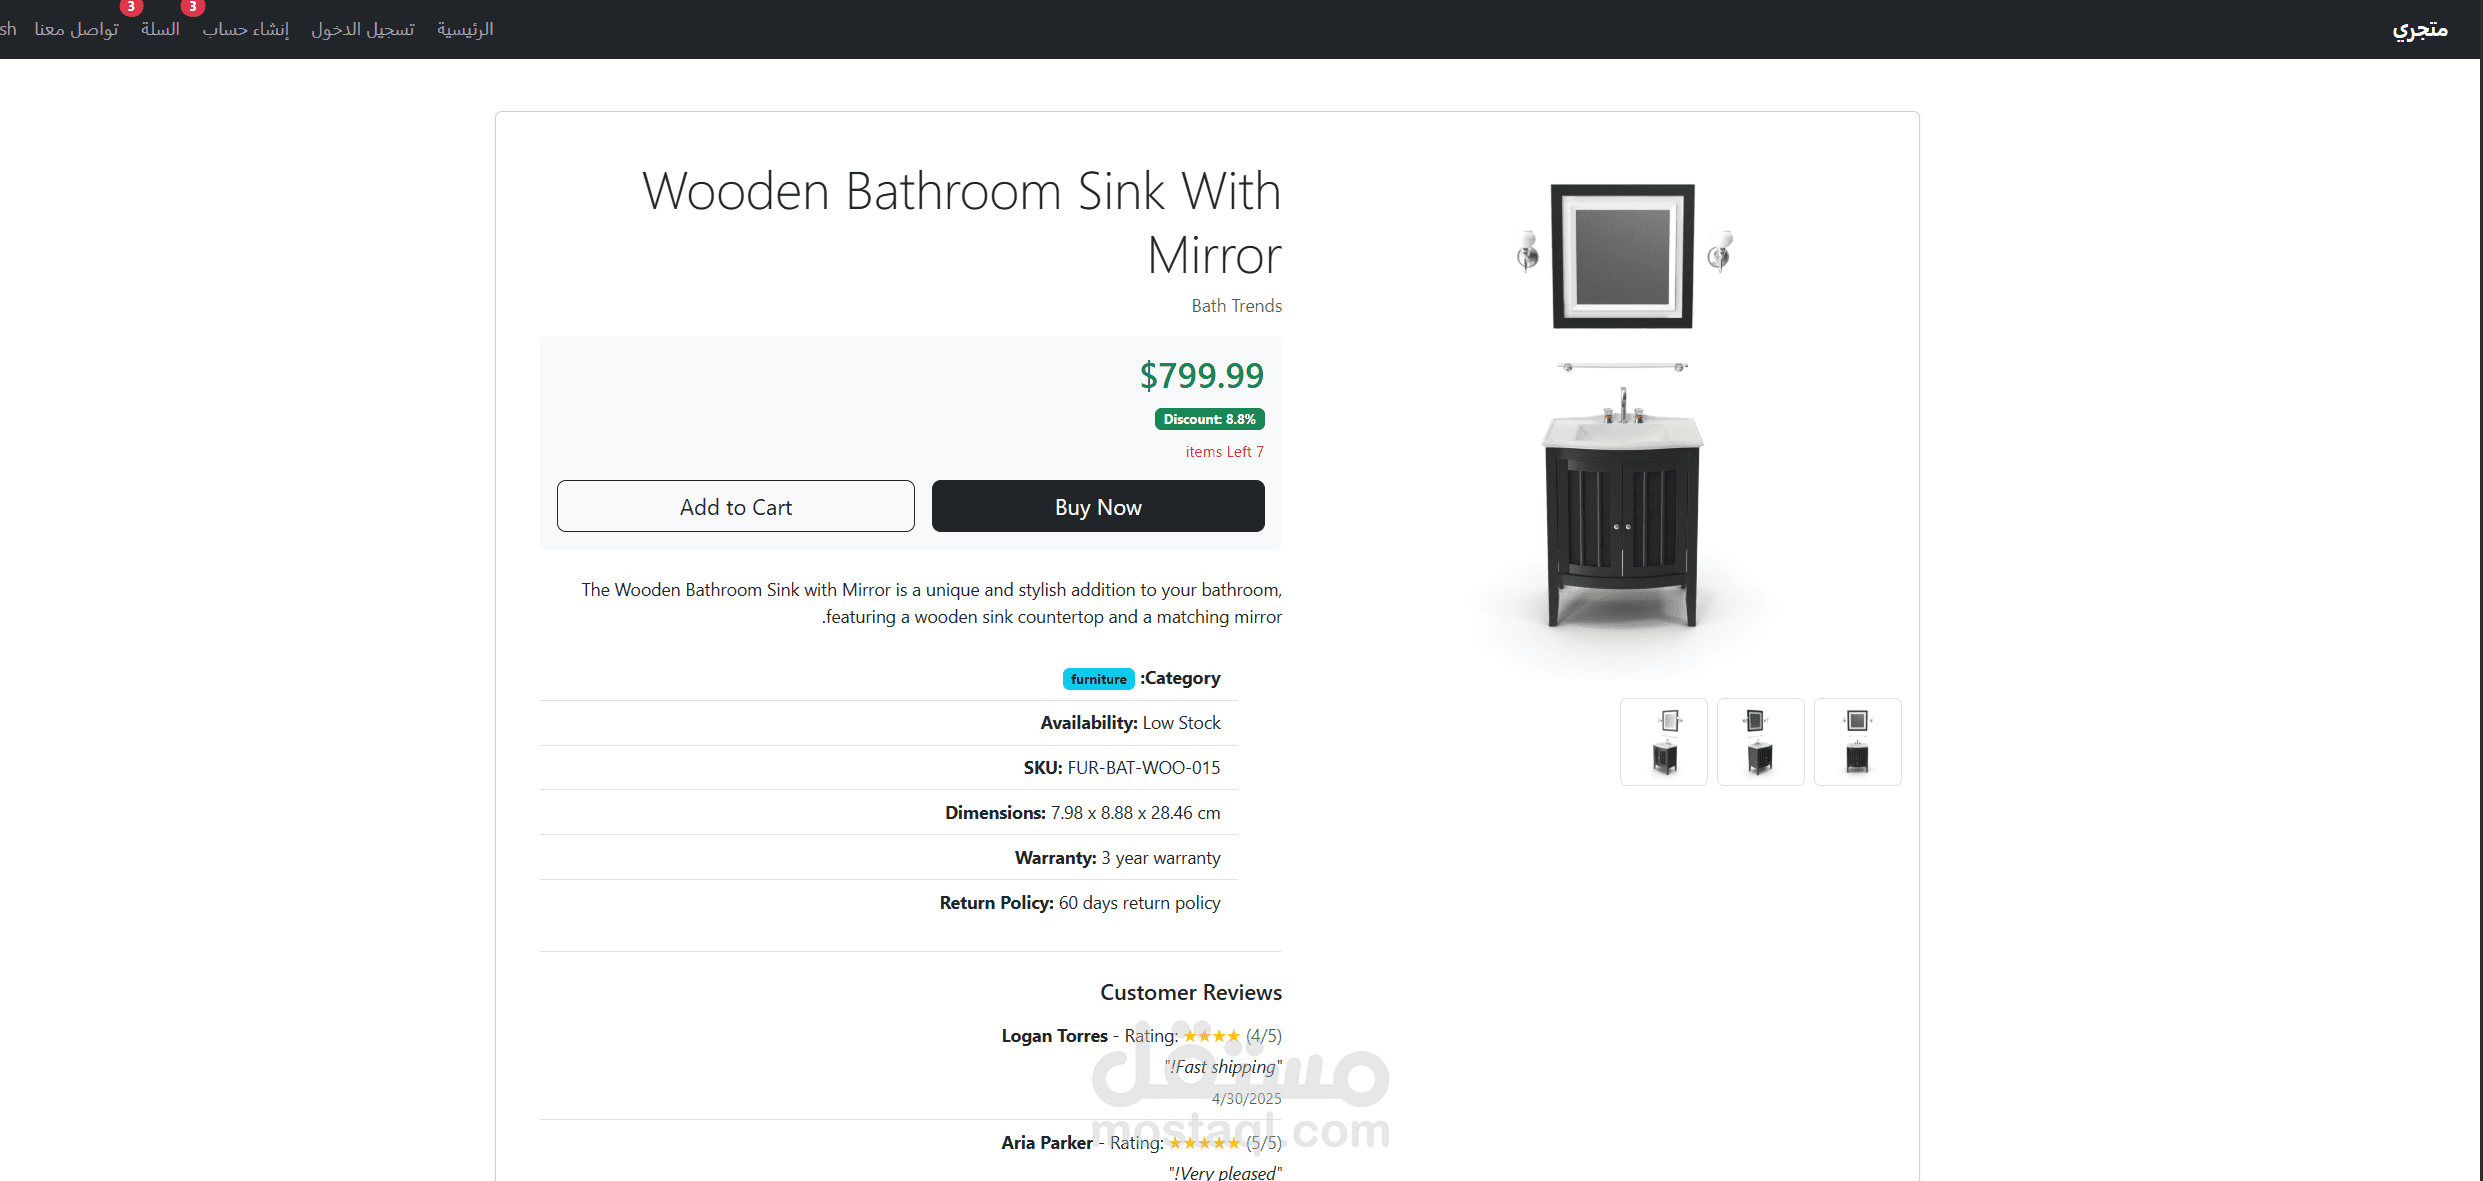
Task: Select the front-view vanity thumbnail
Action: pos(1857,742)
